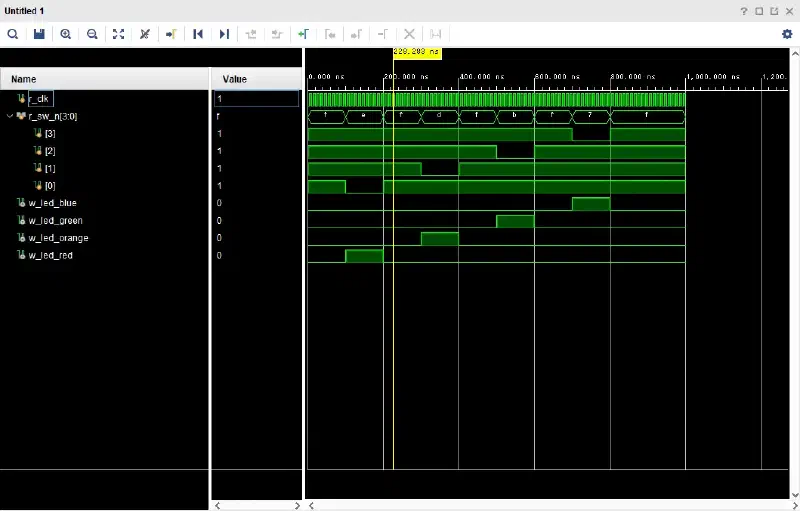Open help question mark icon
The image size is (800, 511).
pos(744,11)
